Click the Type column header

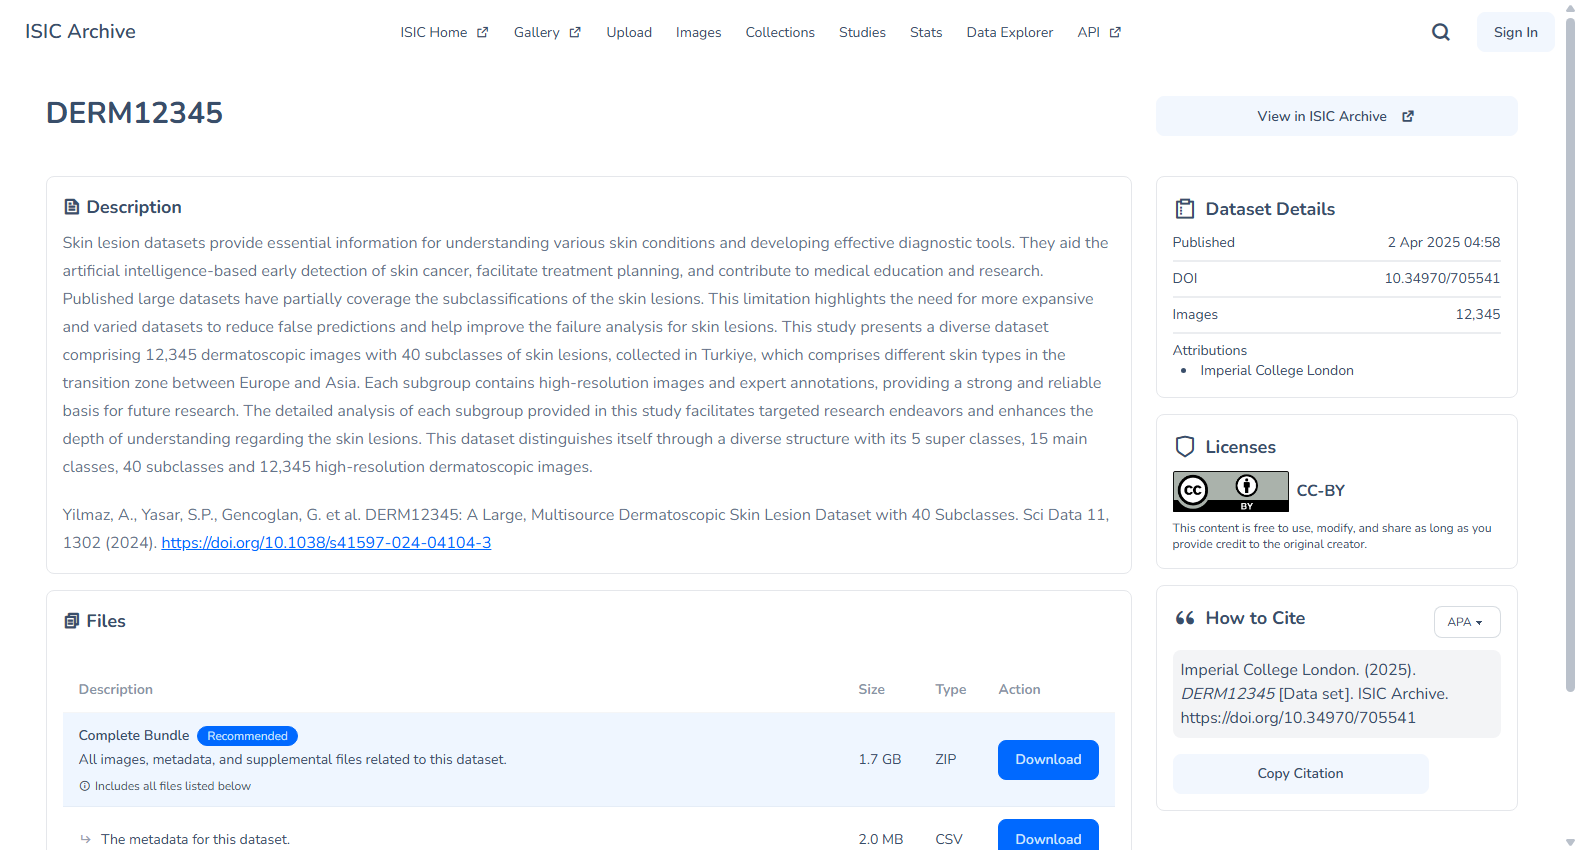(x=951, y=690)
